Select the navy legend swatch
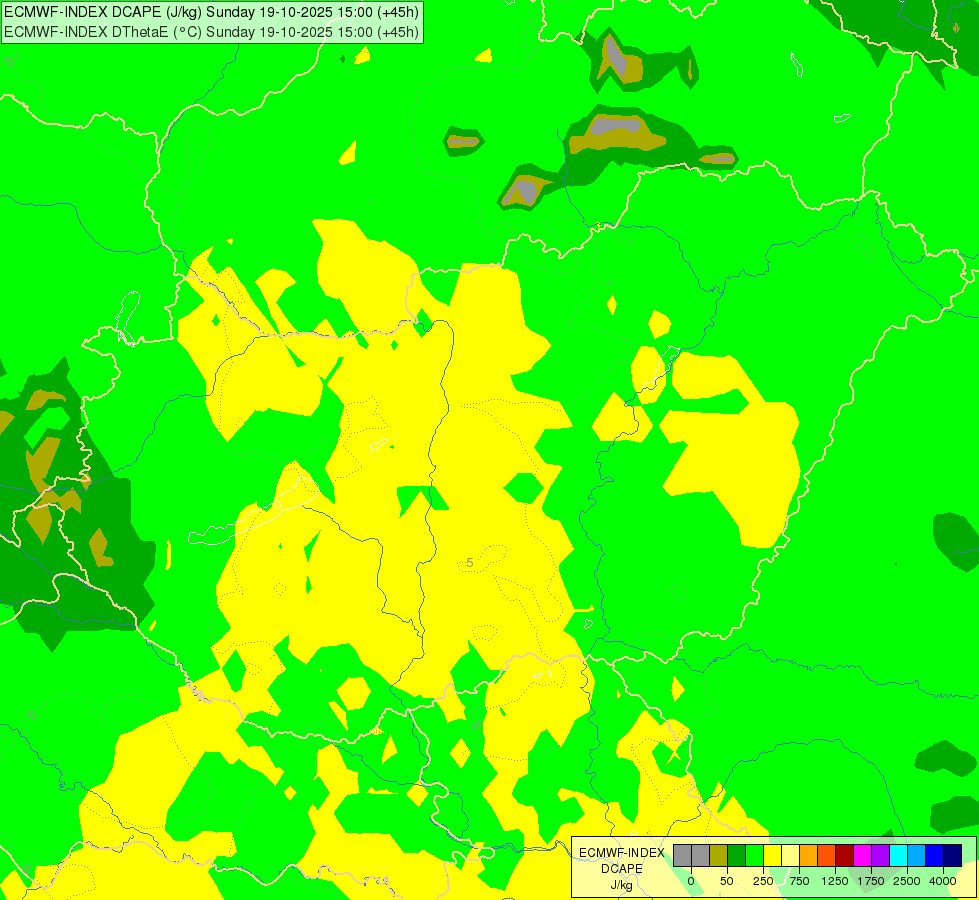This screenshot has height=900, width=979. point(953,856)
